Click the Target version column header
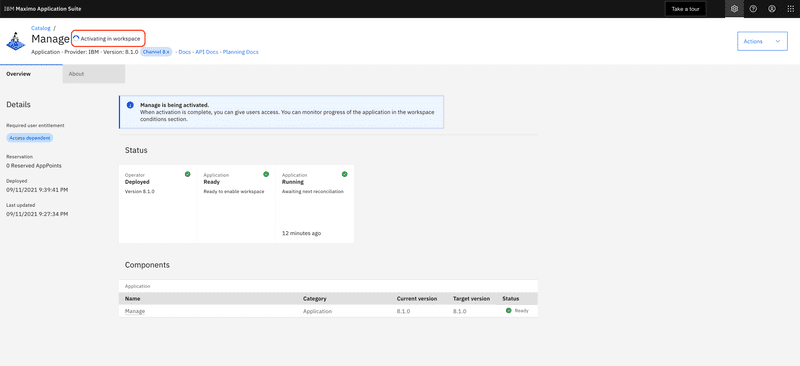The image size is (800, 366). tap(471, 299)
